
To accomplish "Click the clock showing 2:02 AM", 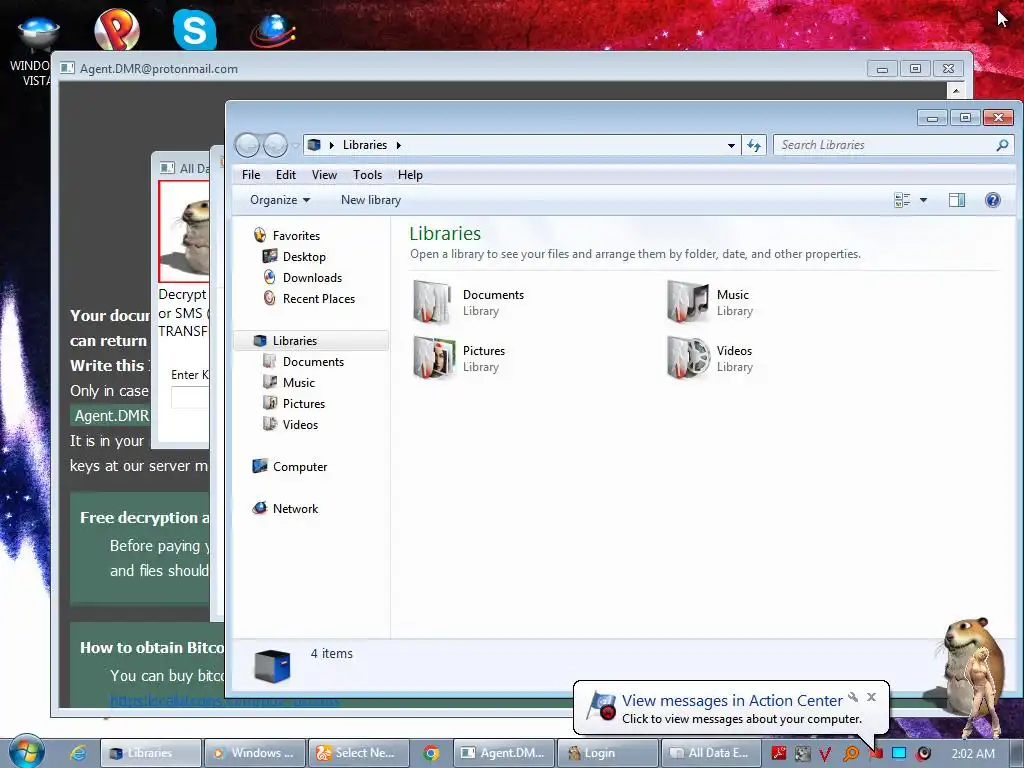I will coord(973,754).
